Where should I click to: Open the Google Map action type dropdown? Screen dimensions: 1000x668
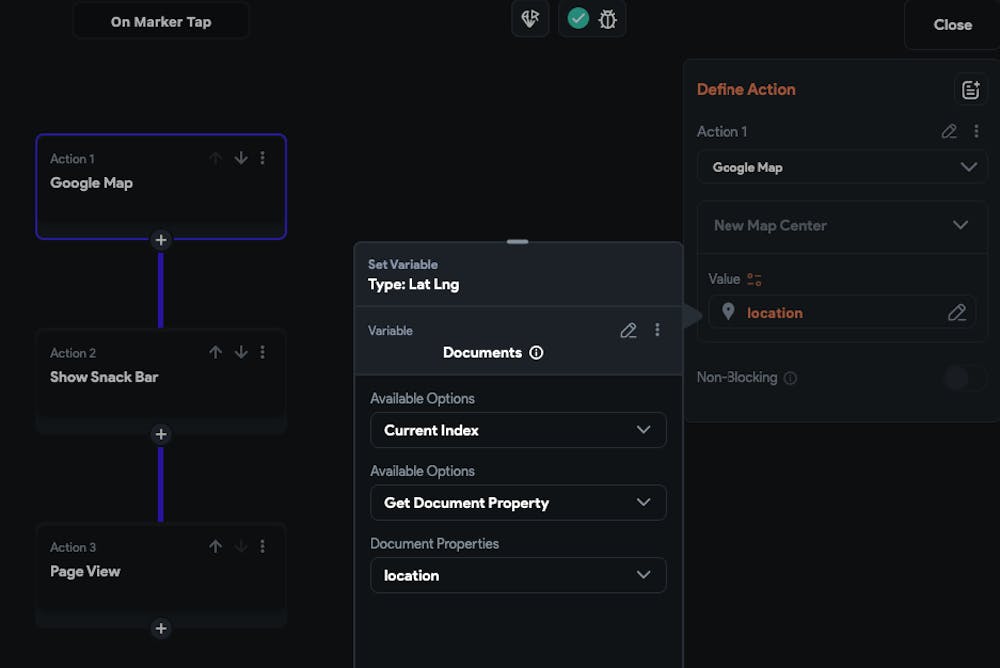point(842,167)
